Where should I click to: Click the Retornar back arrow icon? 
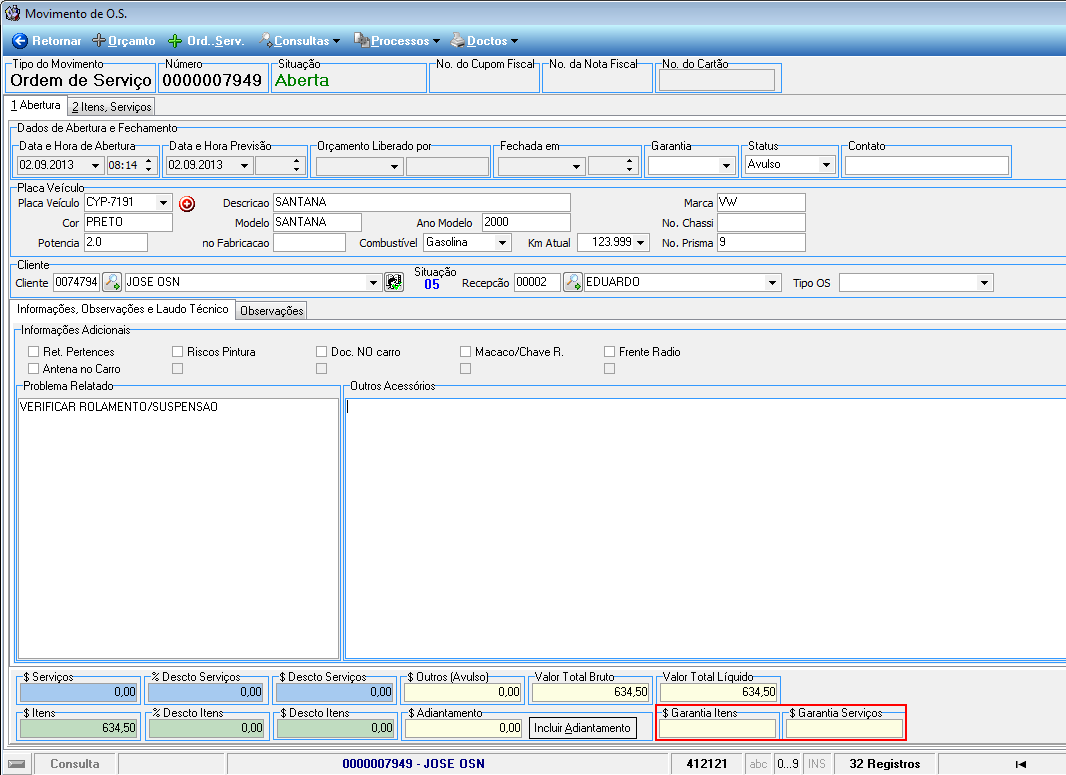[20, 41]
